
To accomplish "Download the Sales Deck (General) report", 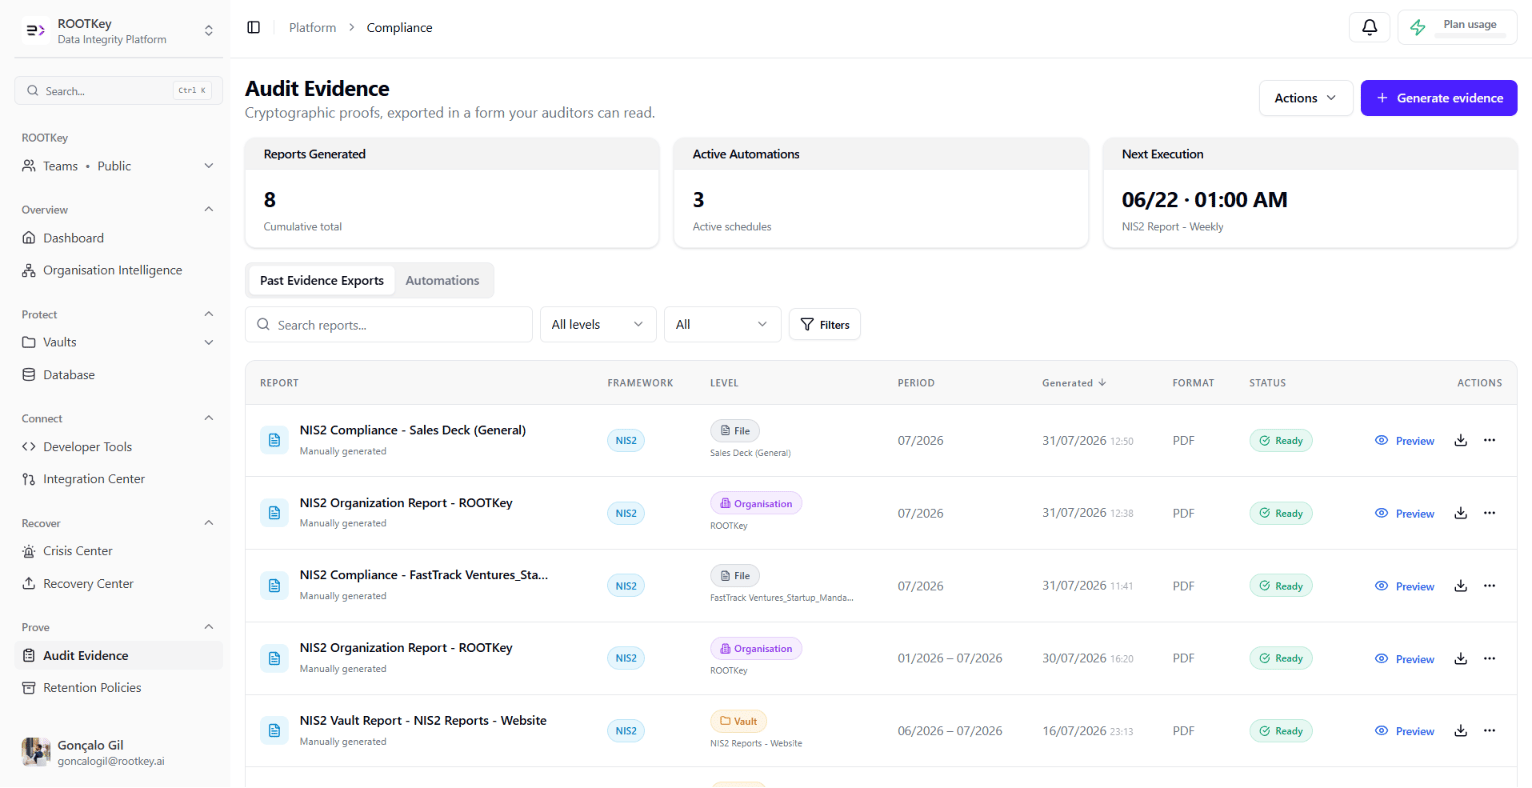I will coord(1461,441).
